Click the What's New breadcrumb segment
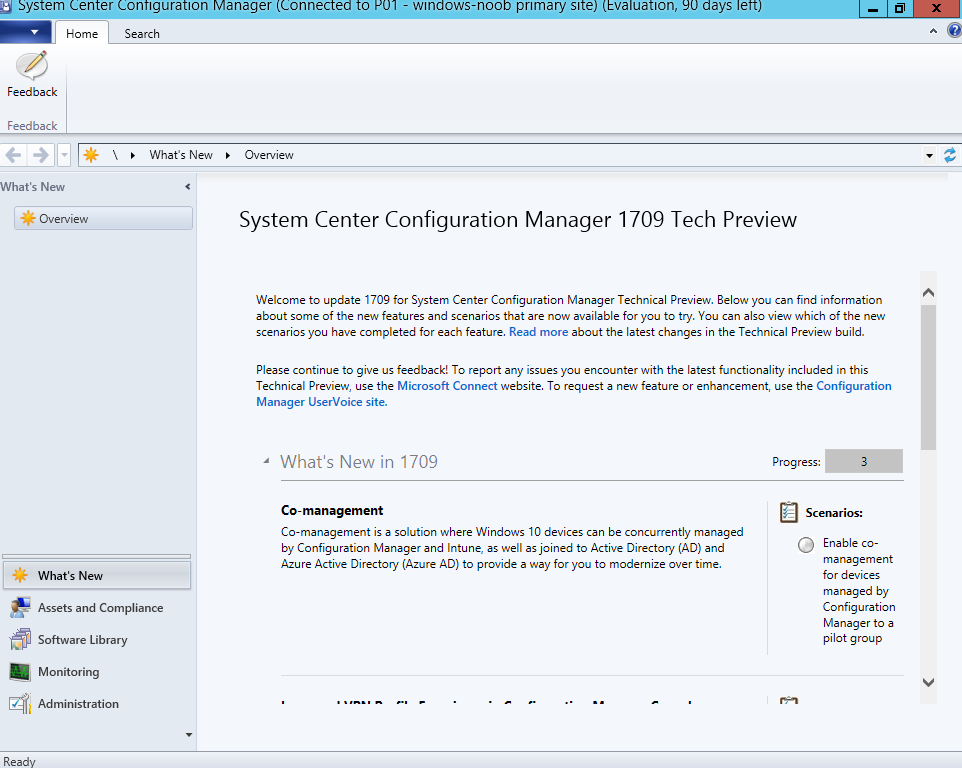 pos(180,155)
